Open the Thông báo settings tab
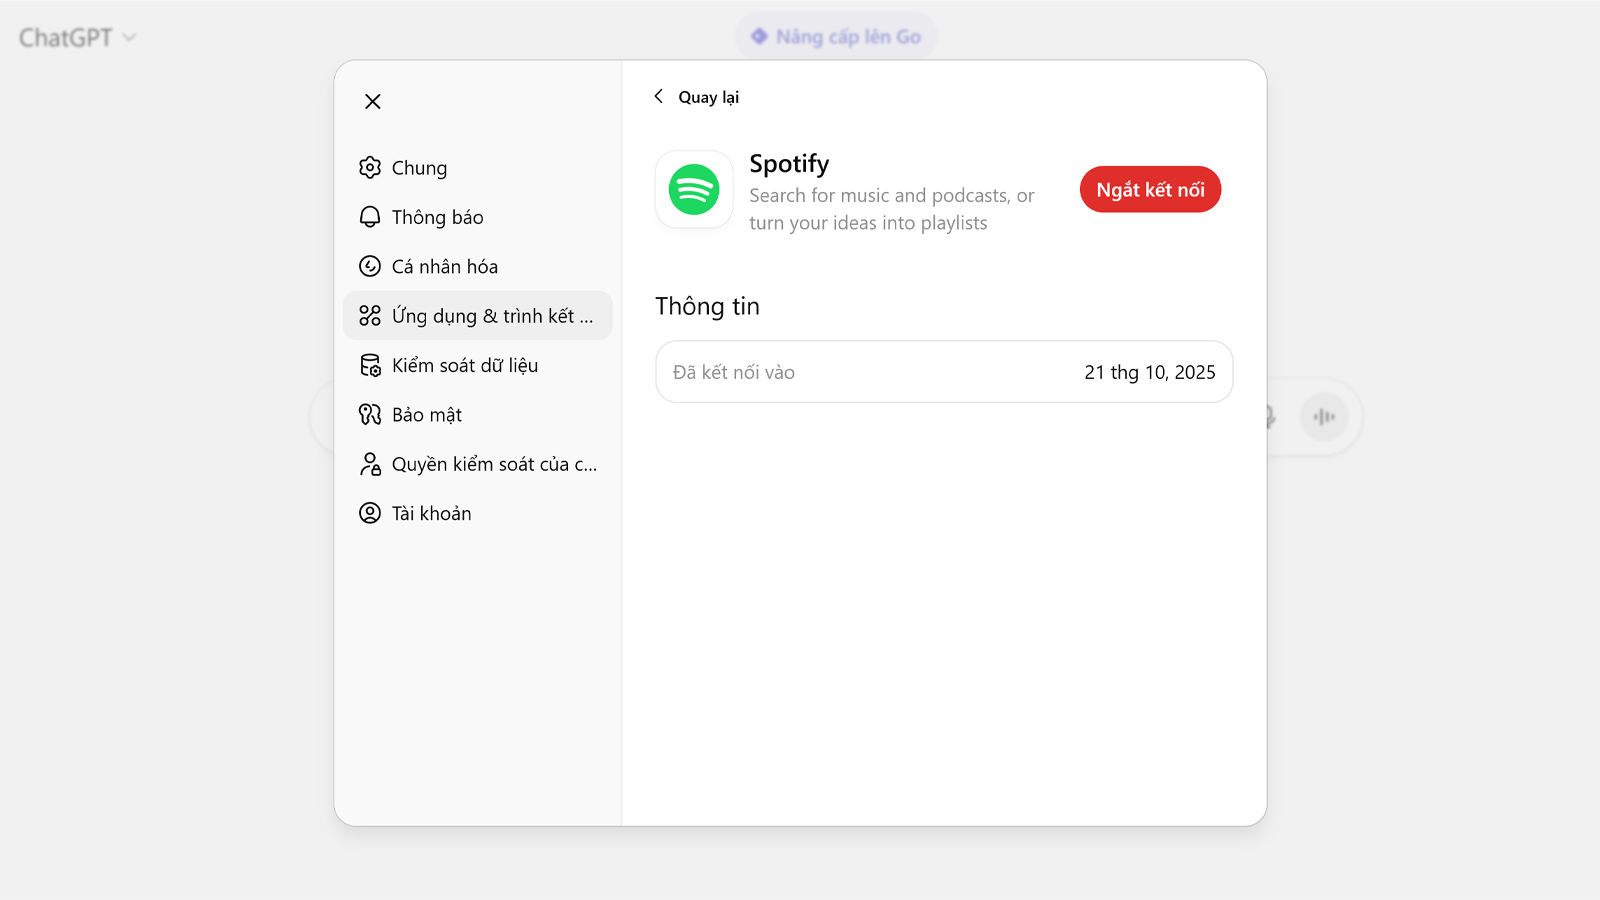 pyautogui.click(x=437, y=217)
